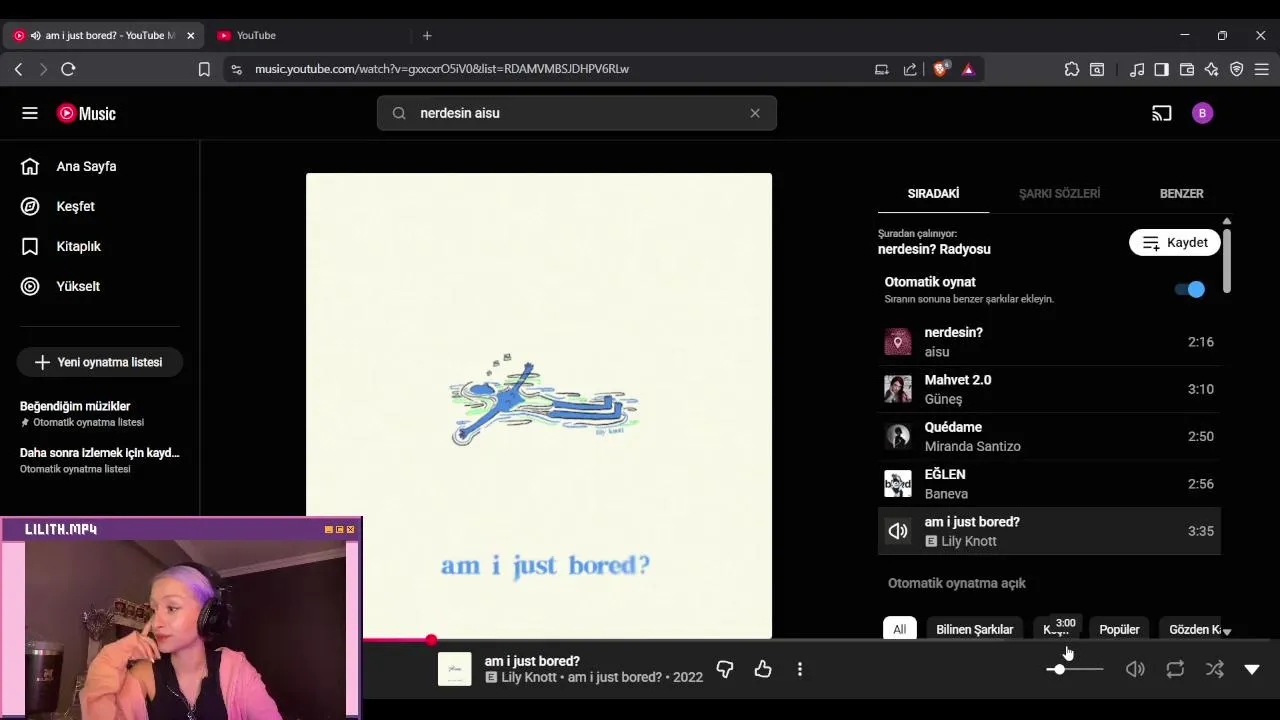Image resolution: width=1280 pixels, height=720 pixels.
Task: Save the queue with Kaydet button
Action: [x=1175, y=243]
